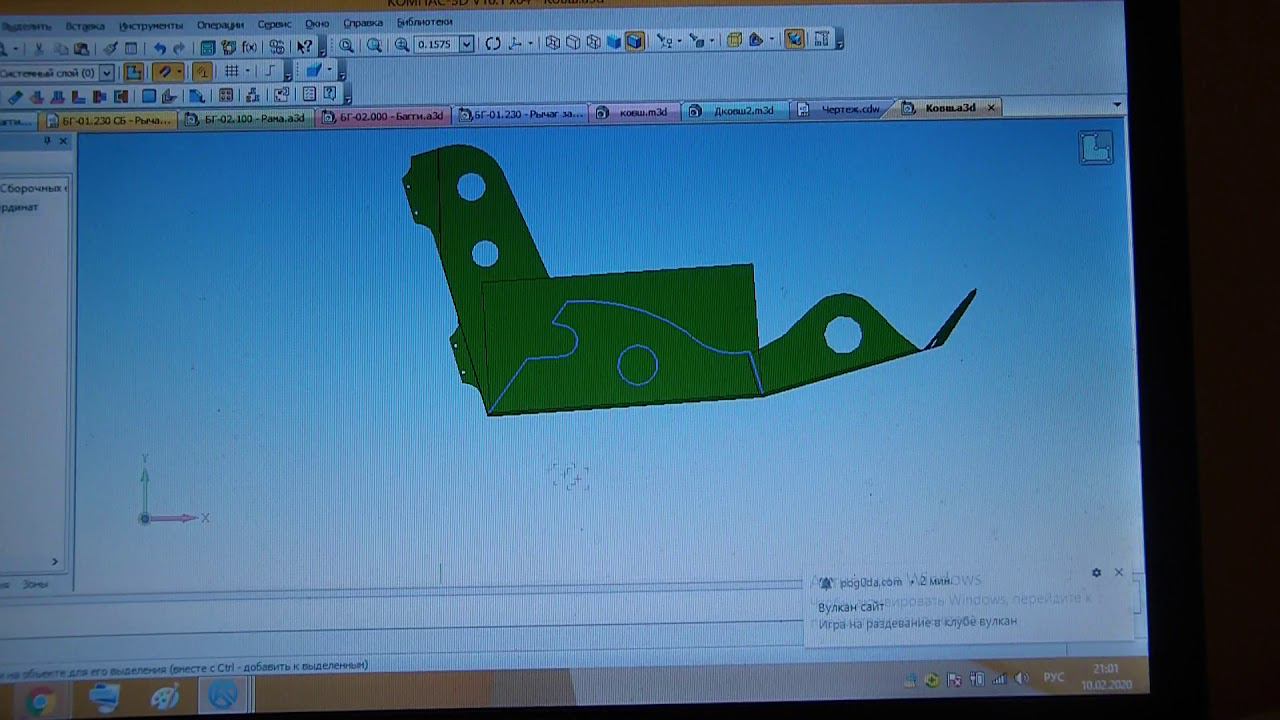Expand the document tabs overflow arrow
Image resolution: width=1280 pixels, height=720 pixels.
coord(1116,105)
